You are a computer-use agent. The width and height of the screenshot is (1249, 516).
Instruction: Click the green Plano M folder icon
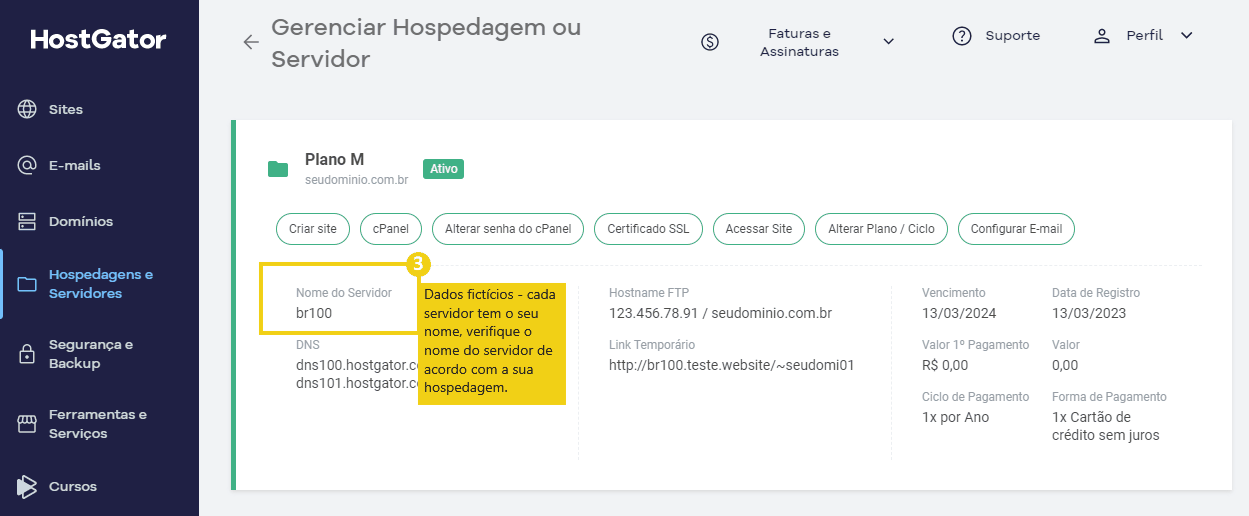278,169
